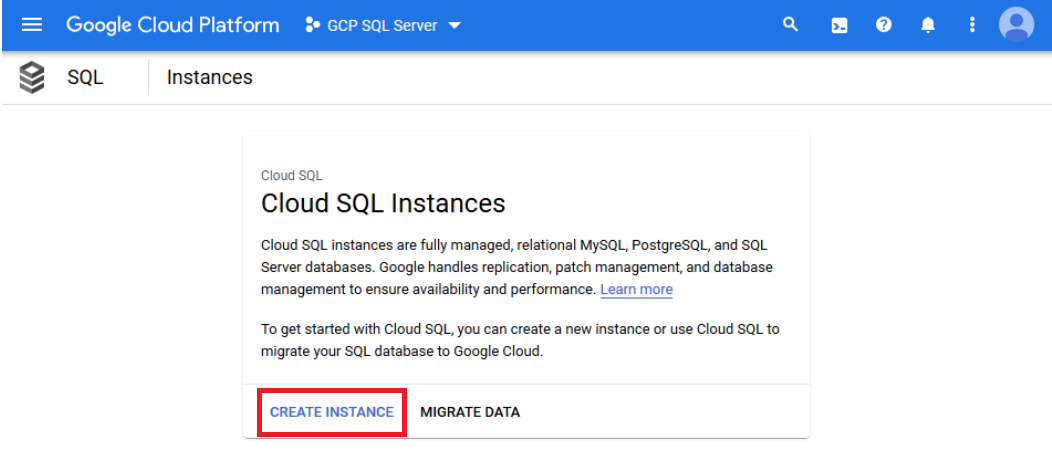Viewport: 1052px width, 472px height.
Task: Click the Google Cloud Platform logo text
Action: [x=172, y=25]
